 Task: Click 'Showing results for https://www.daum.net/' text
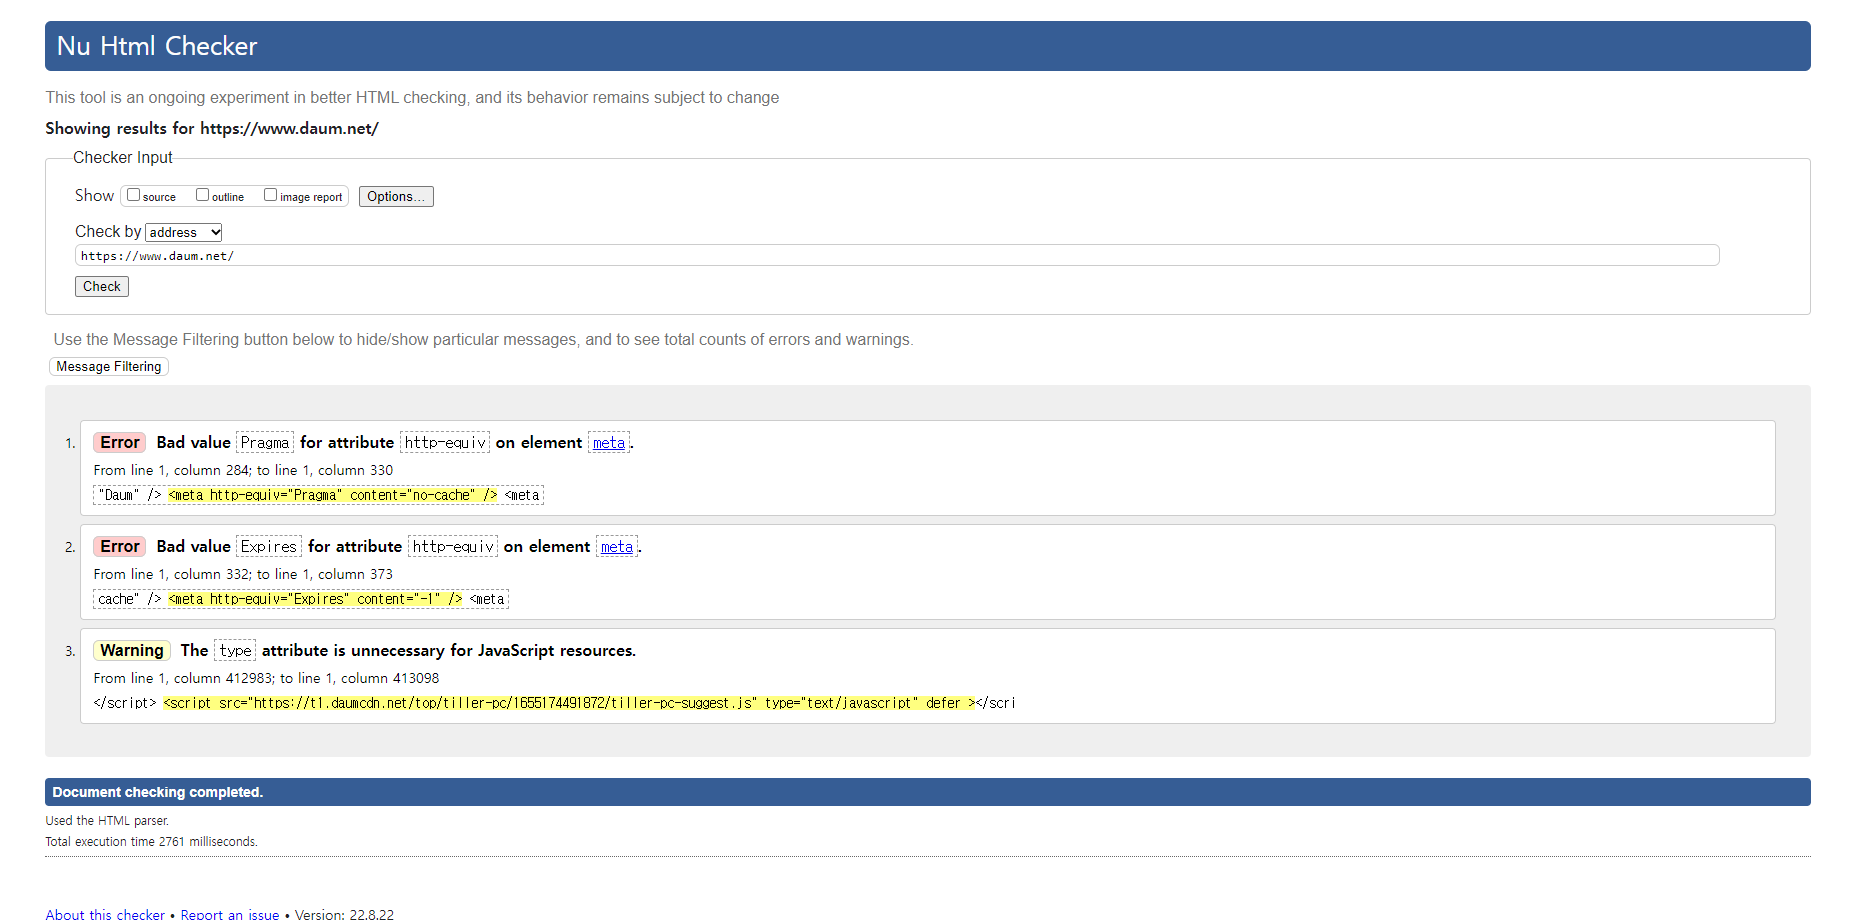[x=212, y=128]
